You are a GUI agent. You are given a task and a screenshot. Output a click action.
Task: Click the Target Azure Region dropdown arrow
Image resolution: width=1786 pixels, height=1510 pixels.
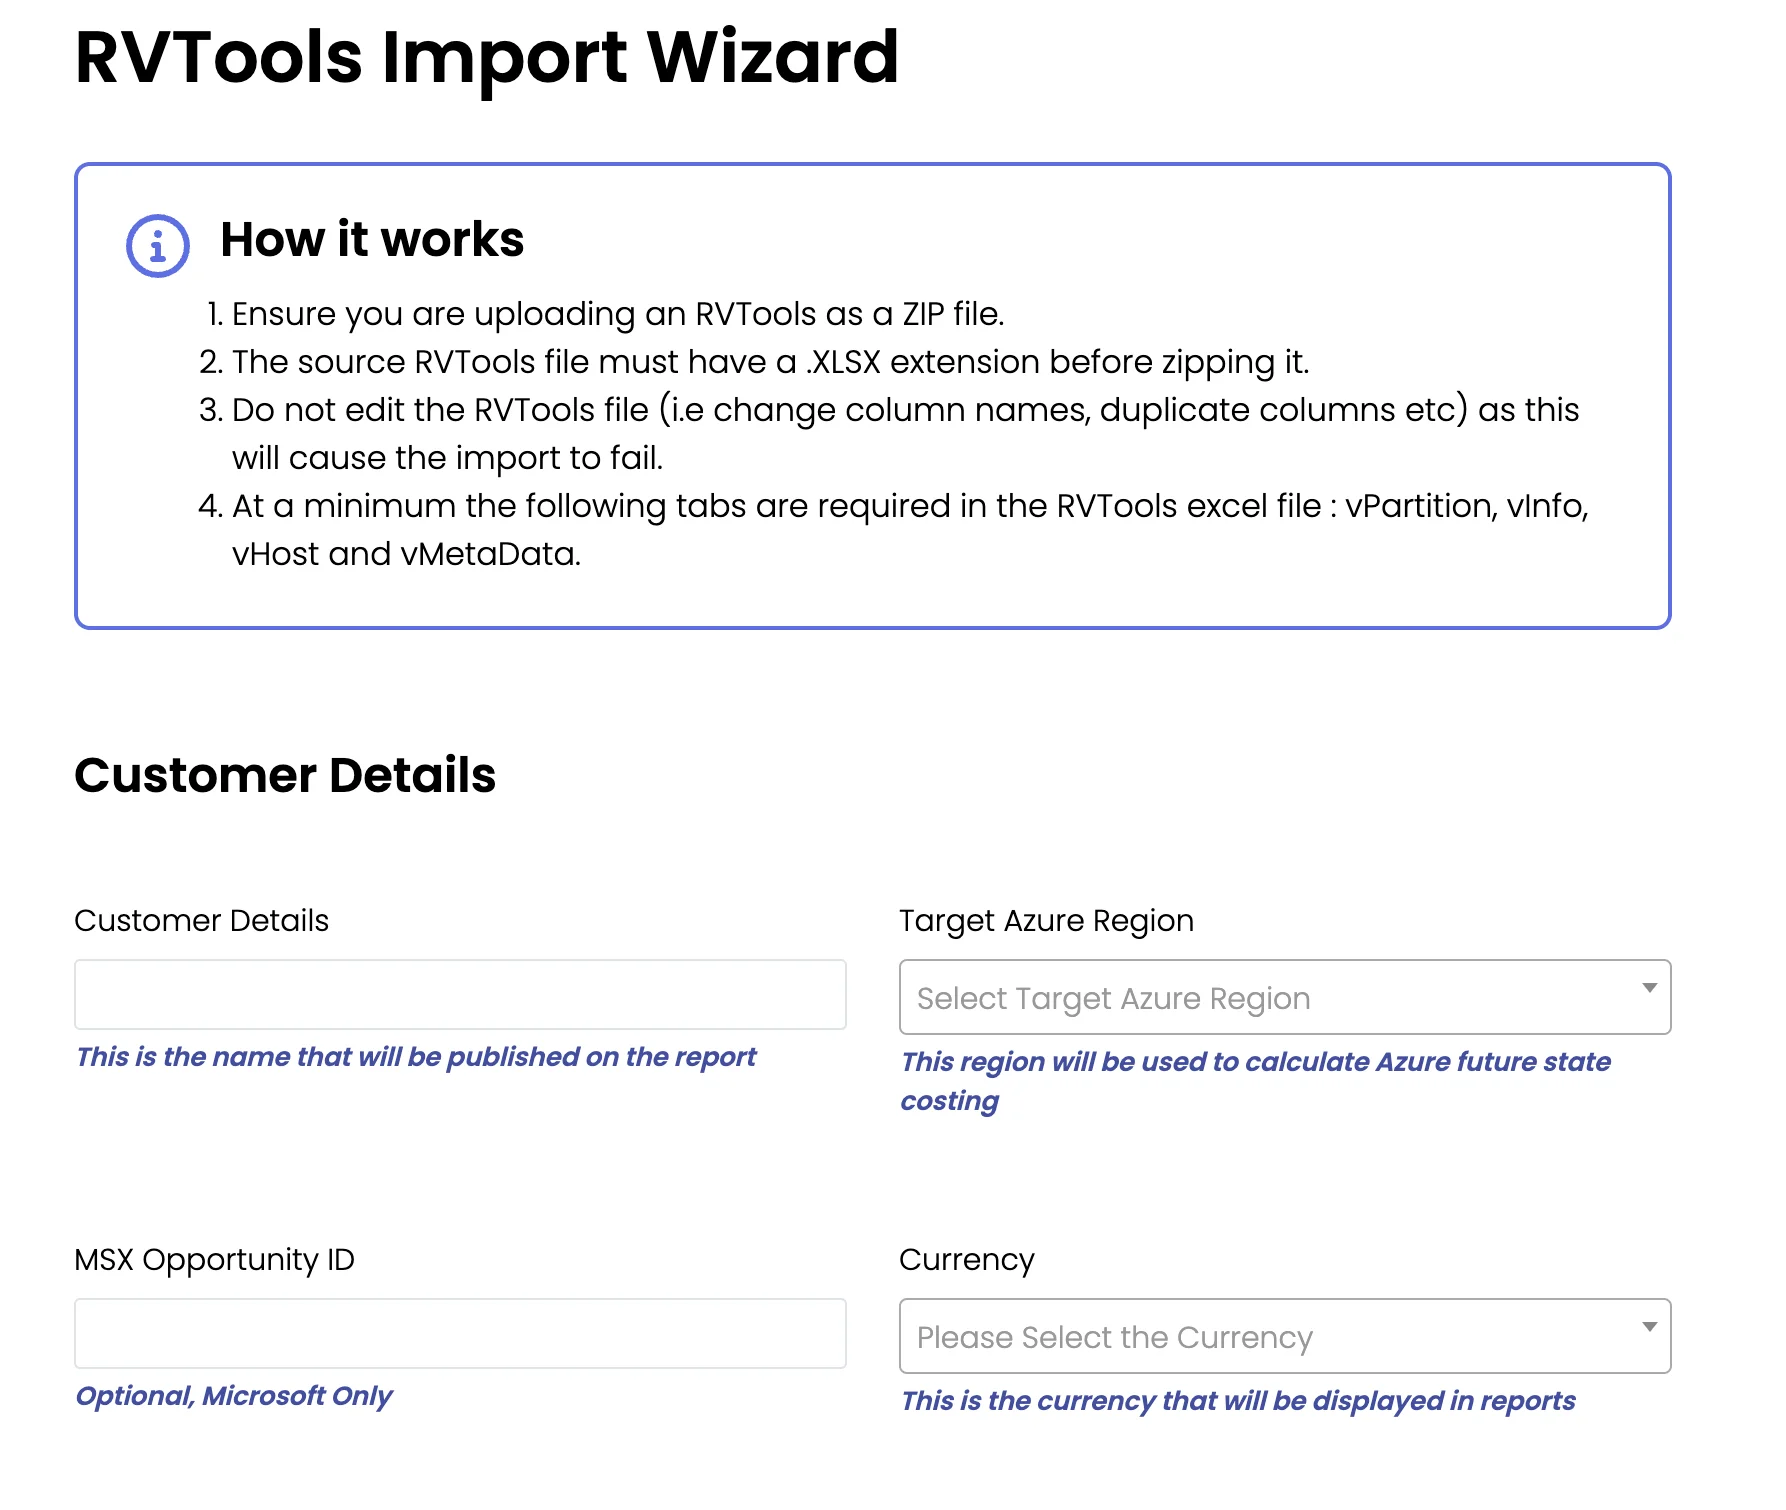(1649, 988)
